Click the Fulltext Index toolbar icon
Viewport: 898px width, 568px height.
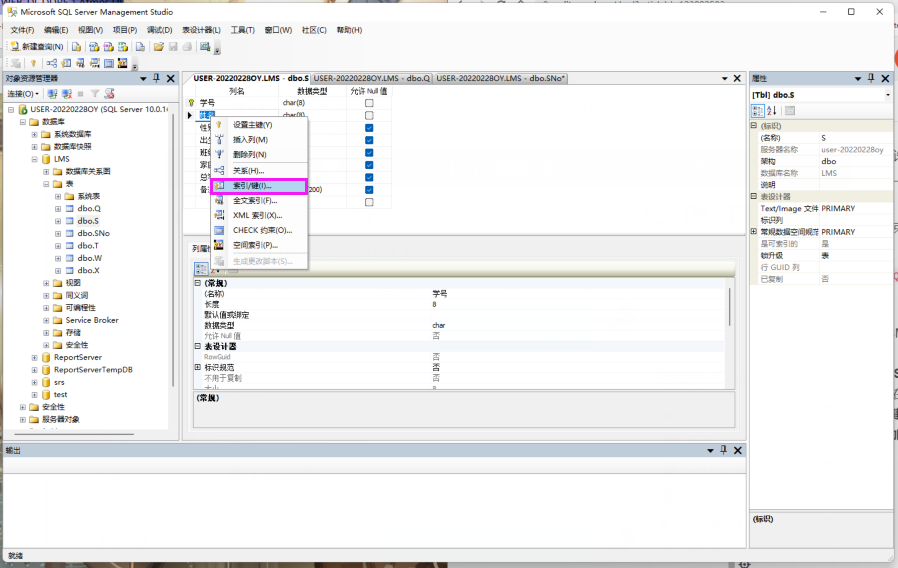[80, 63]
